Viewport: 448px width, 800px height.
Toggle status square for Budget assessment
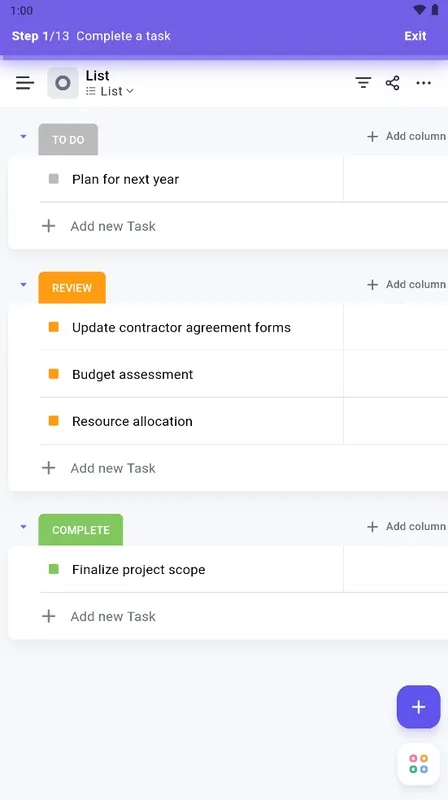54,374
